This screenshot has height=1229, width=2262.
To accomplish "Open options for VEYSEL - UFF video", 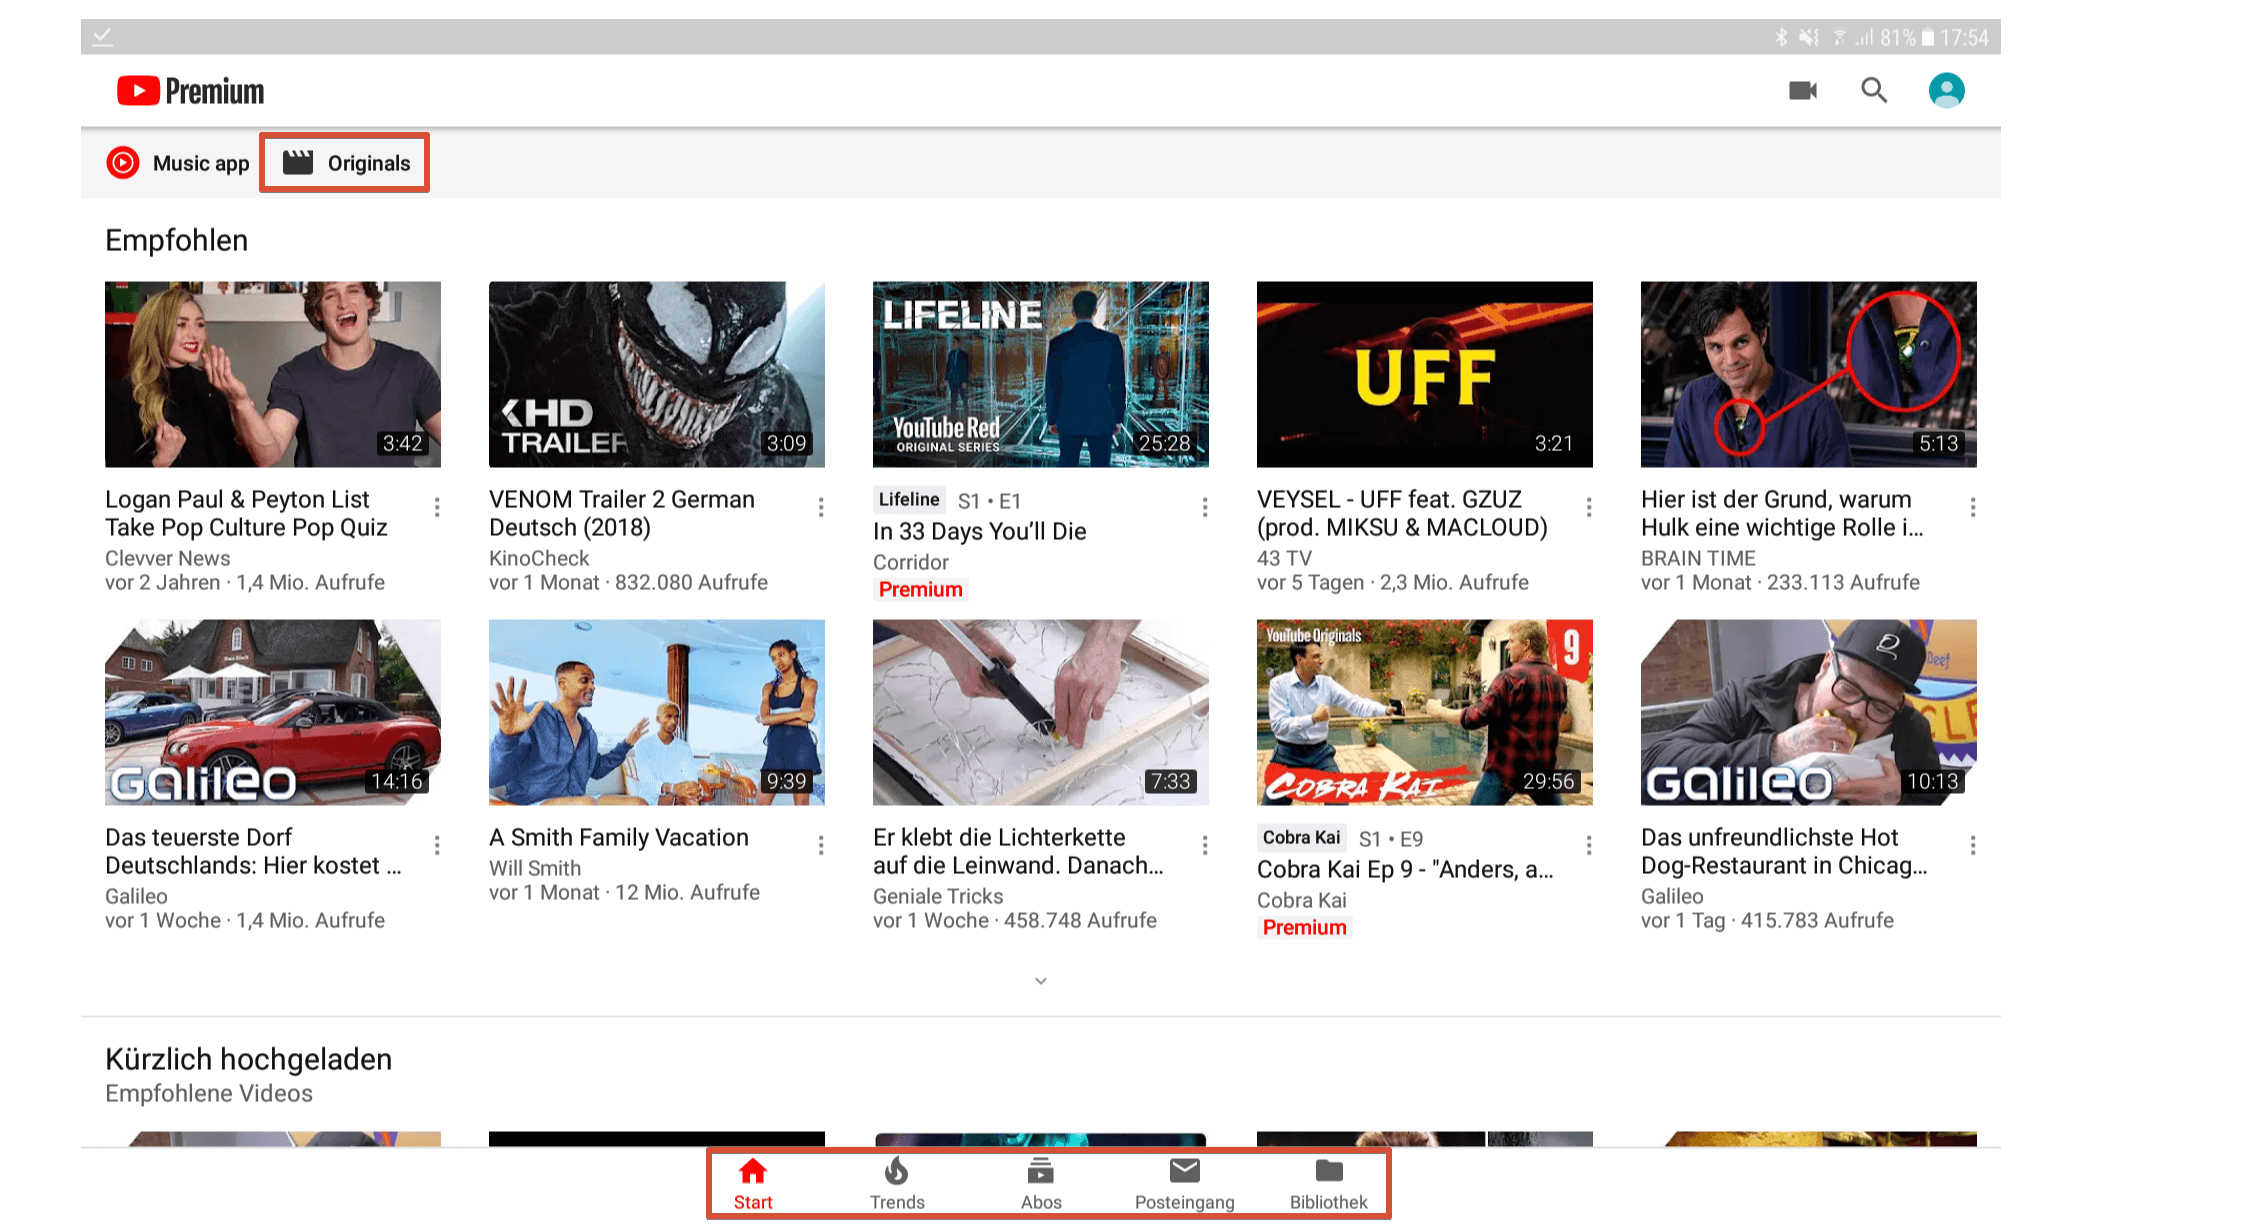I will point(1589,507).
